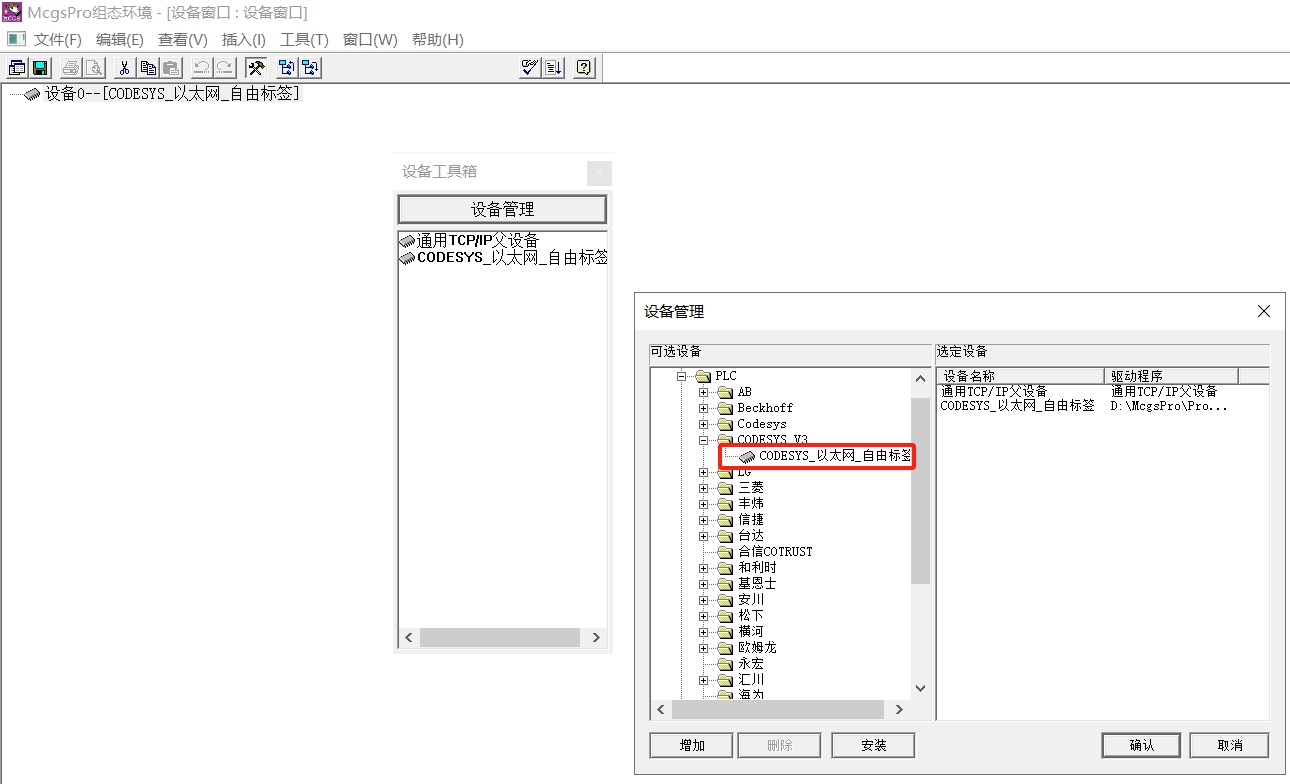Click the 设备名称 column header
This screenshot has width=1290, height=784.
(x=1020, y=376)
